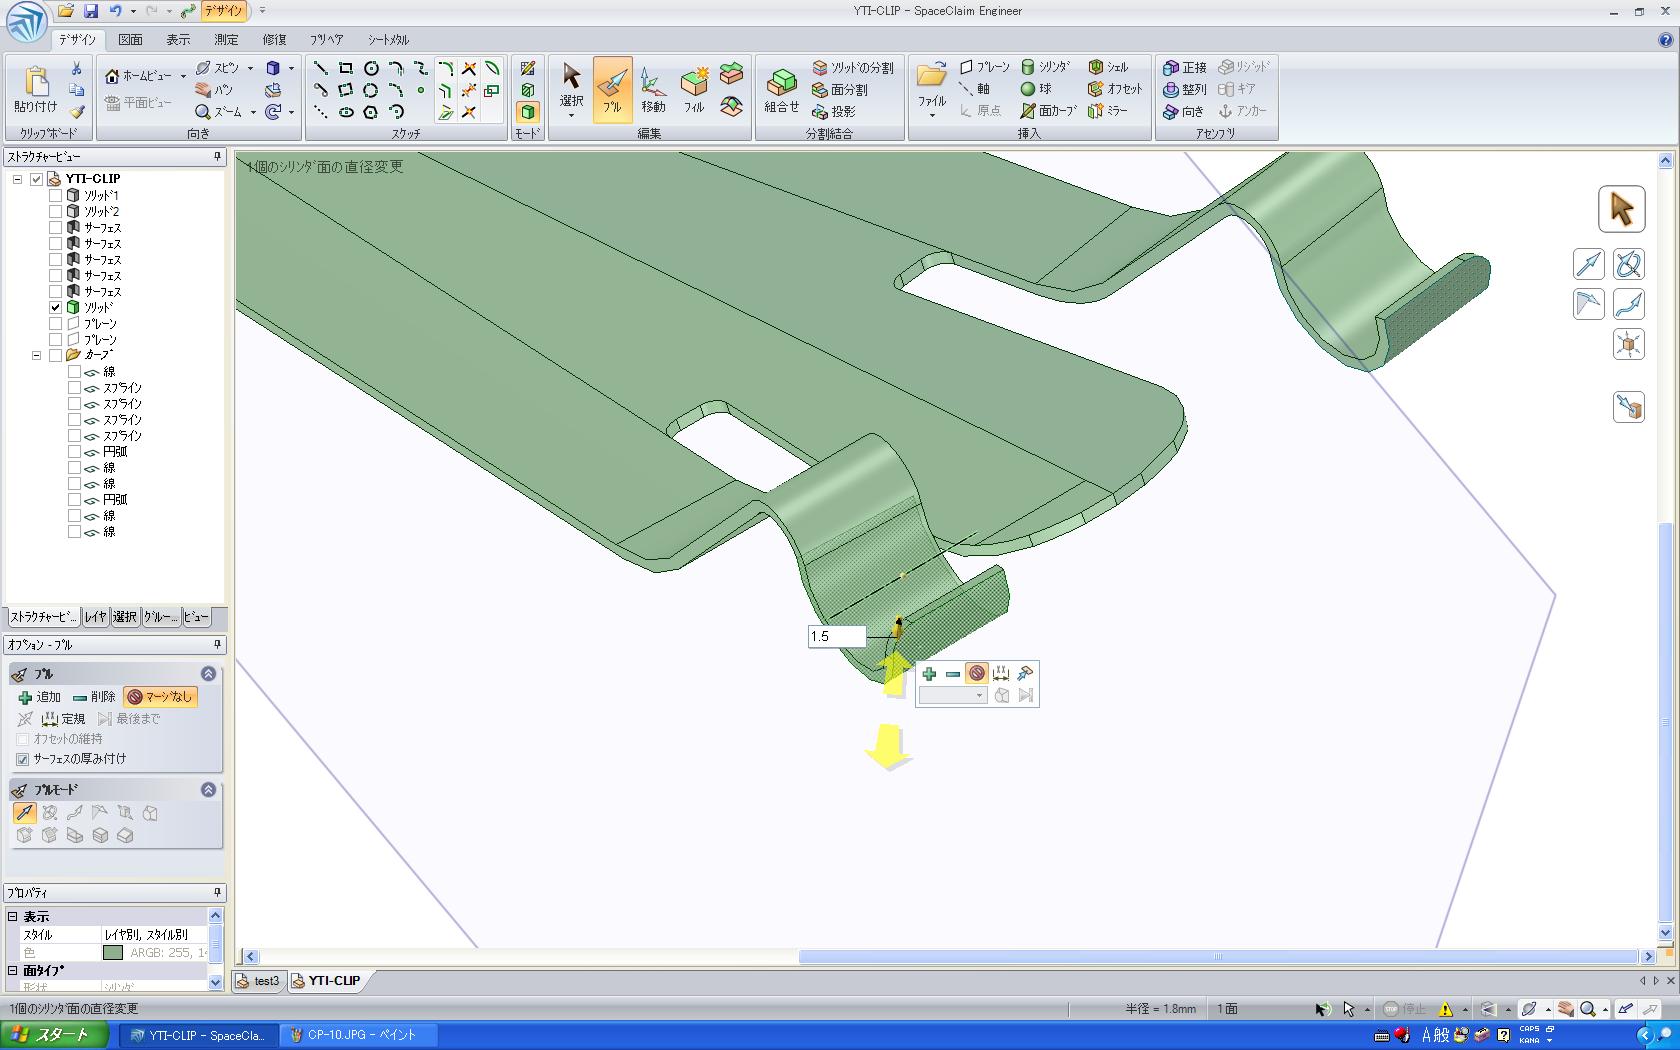Toggle the サーフェスの厚み付け checkbox
The width and height of the screenshot is (1680, 1050).
(x=23, y=759)
